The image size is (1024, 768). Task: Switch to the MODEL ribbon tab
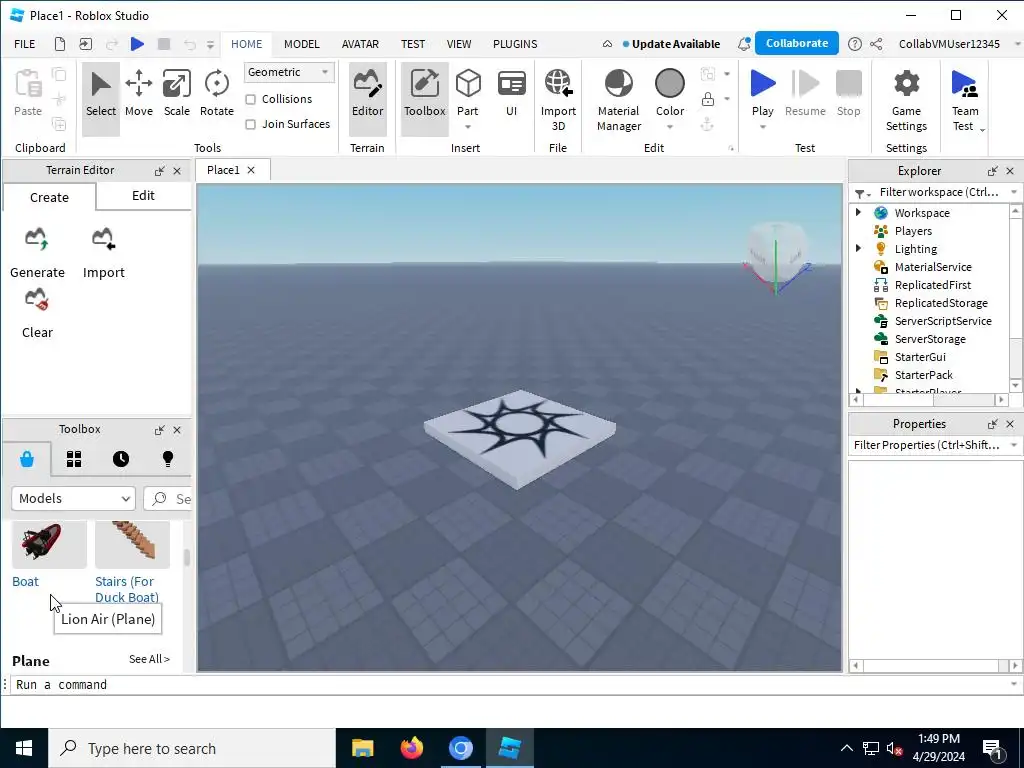click(302, 44)
